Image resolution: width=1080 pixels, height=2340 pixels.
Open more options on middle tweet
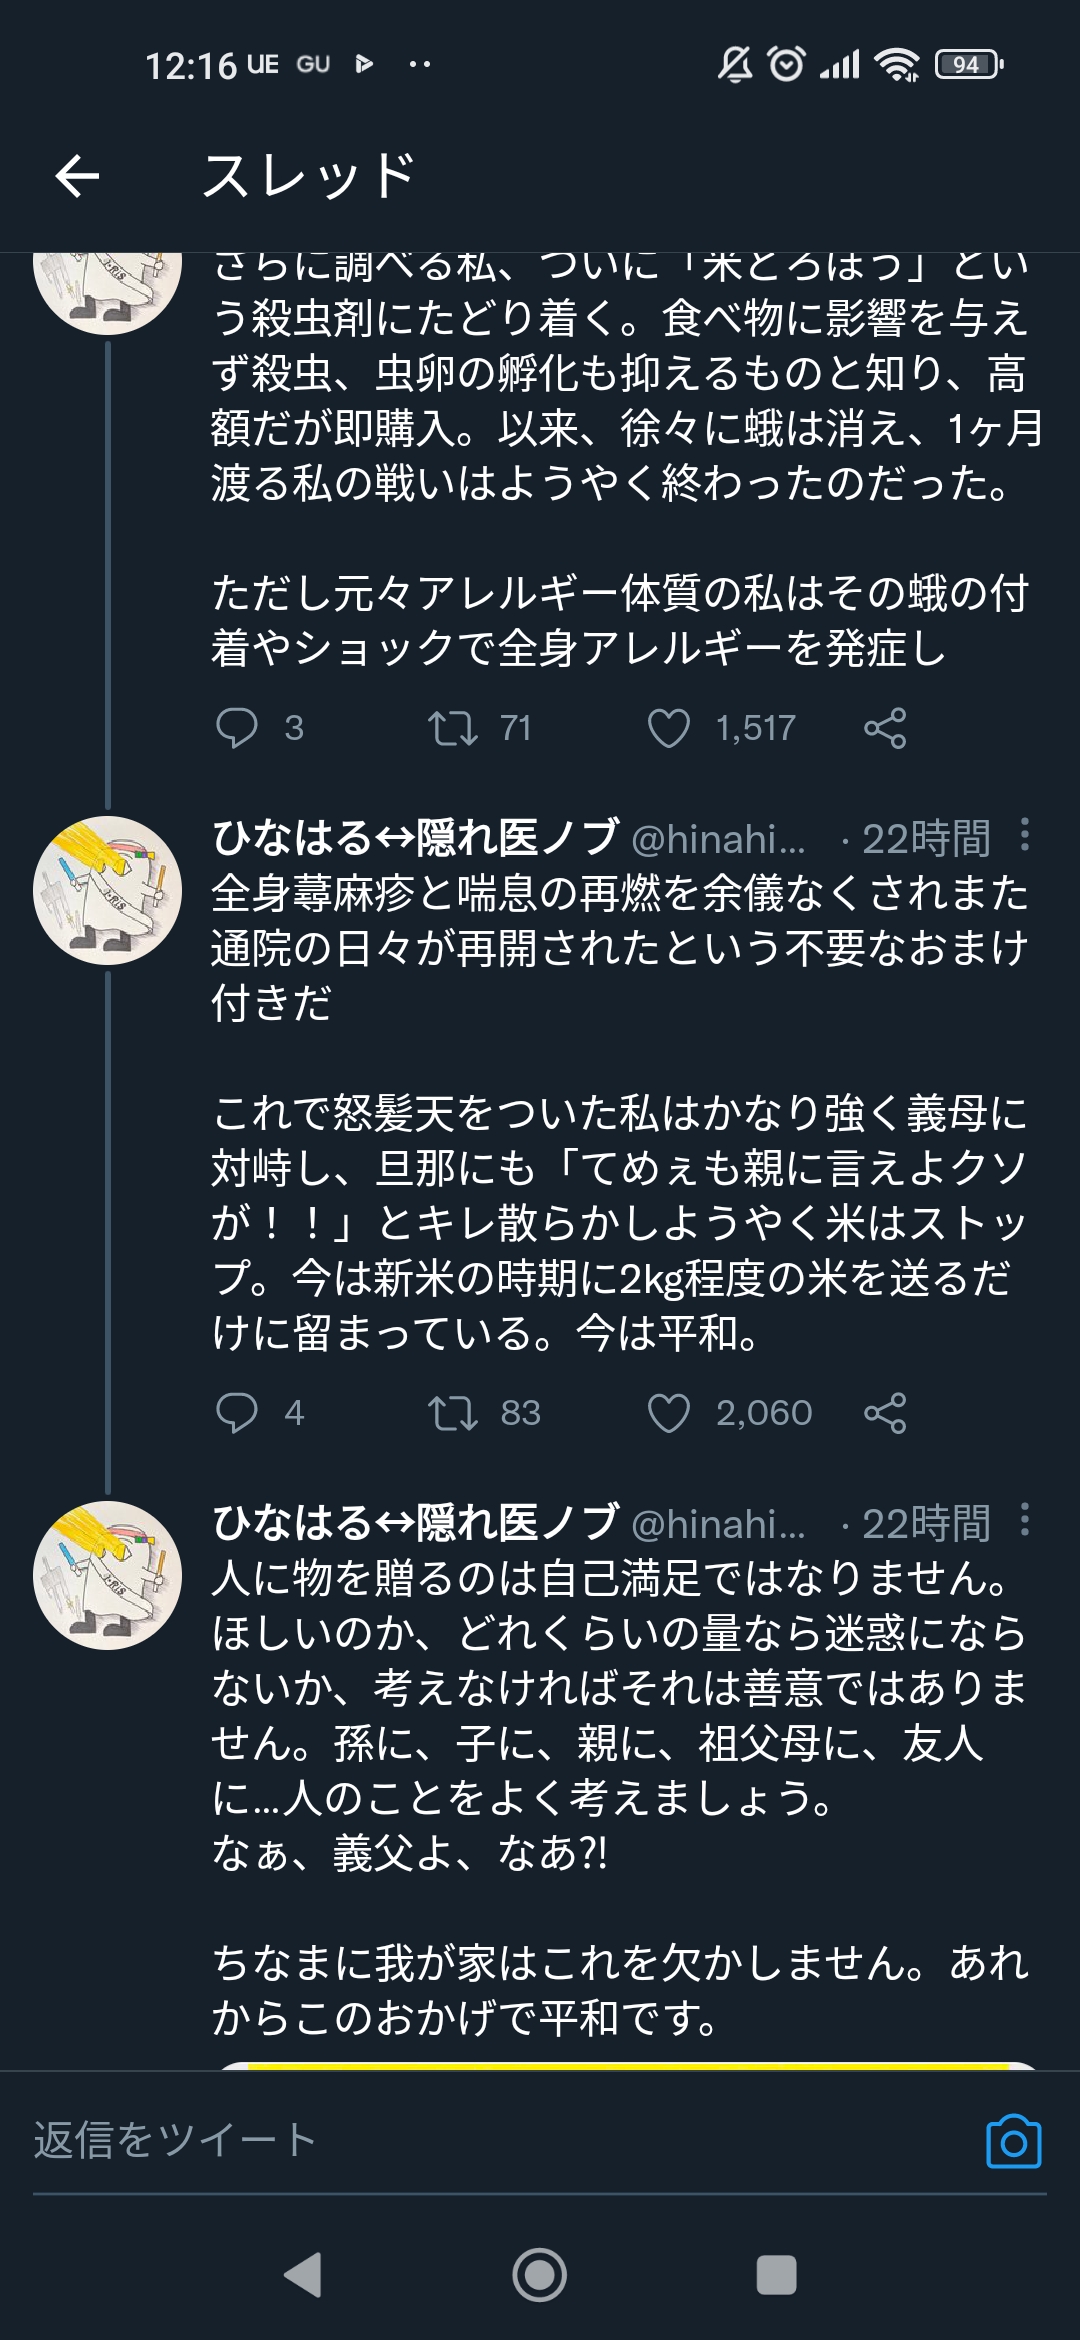pos(1024,835)
